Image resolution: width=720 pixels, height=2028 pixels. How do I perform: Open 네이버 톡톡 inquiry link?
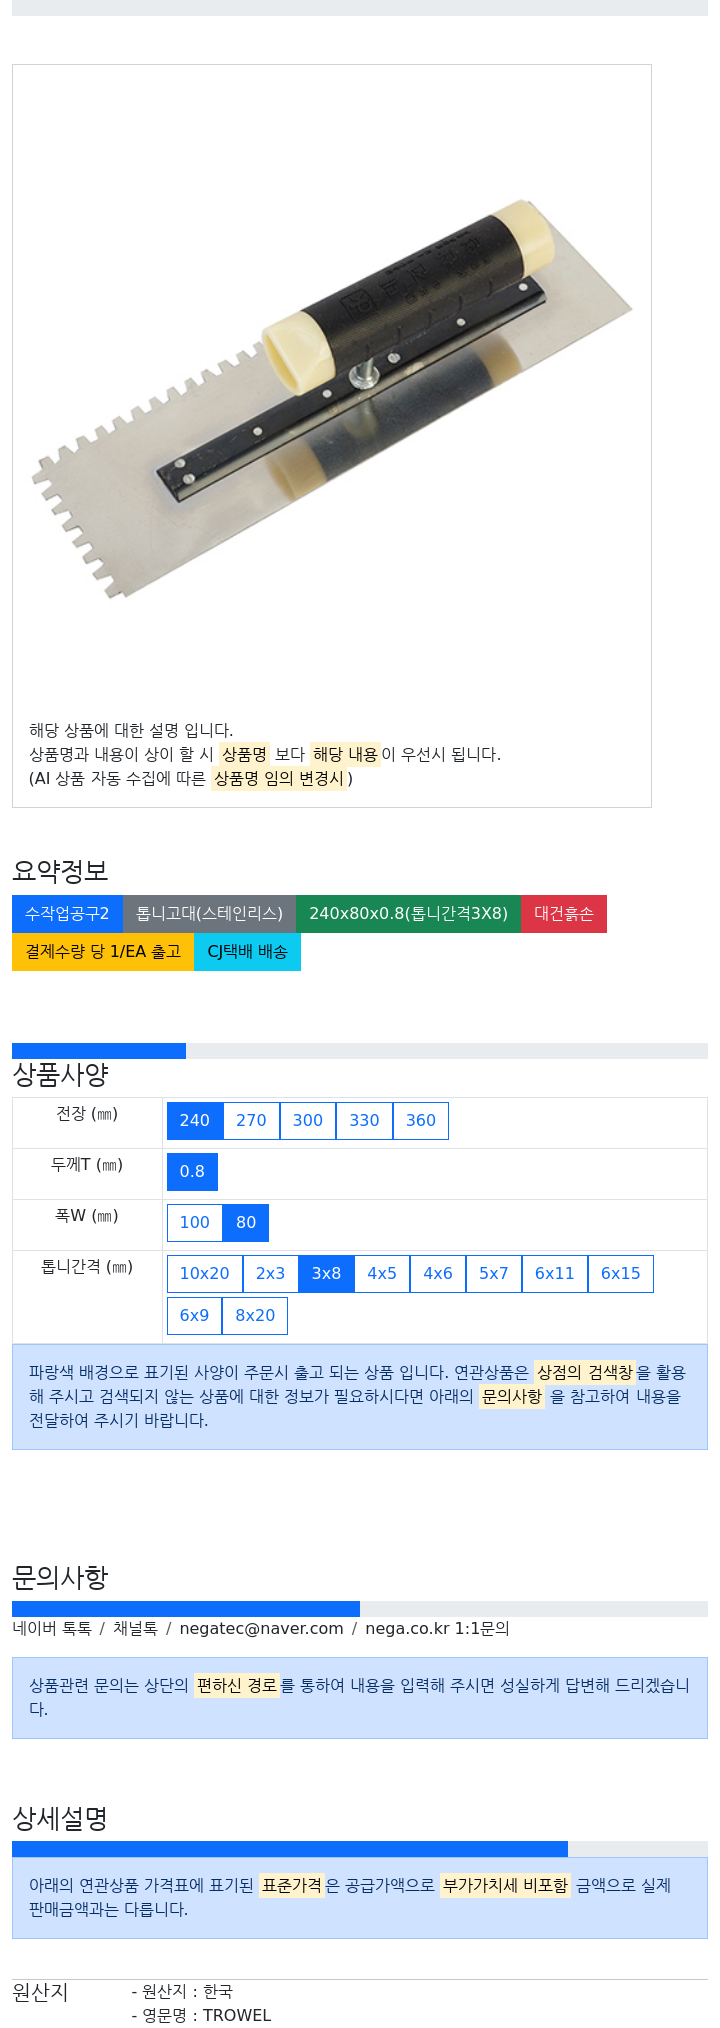click(52, 1629)
